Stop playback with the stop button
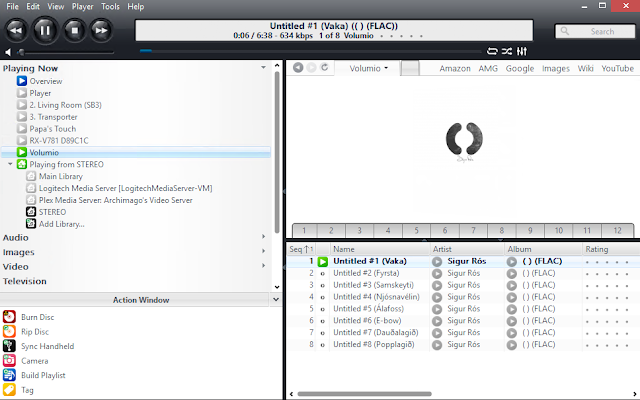 click(x=75, y=30)
